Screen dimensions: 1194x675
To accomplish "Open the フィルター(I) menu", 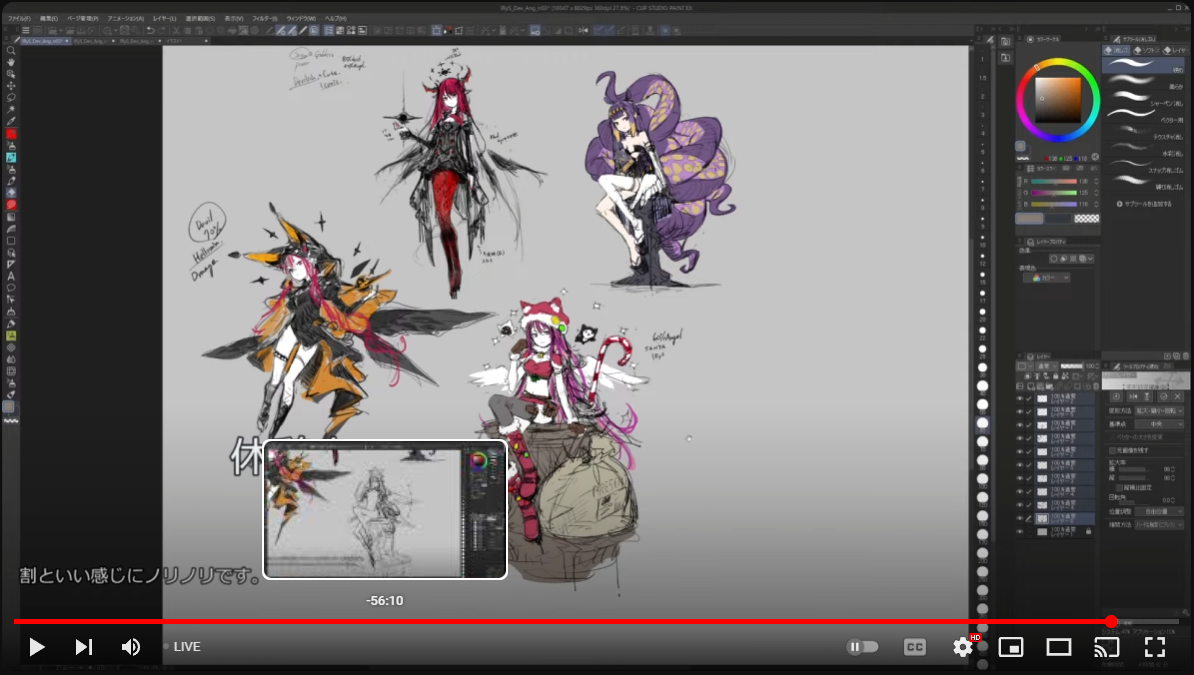I will click(x=265, y=18).
